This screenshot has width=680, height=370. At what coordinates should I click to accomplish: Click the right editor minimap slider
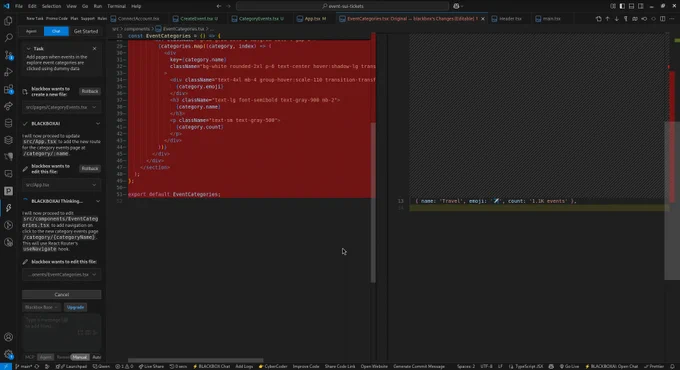coord(672,200)
